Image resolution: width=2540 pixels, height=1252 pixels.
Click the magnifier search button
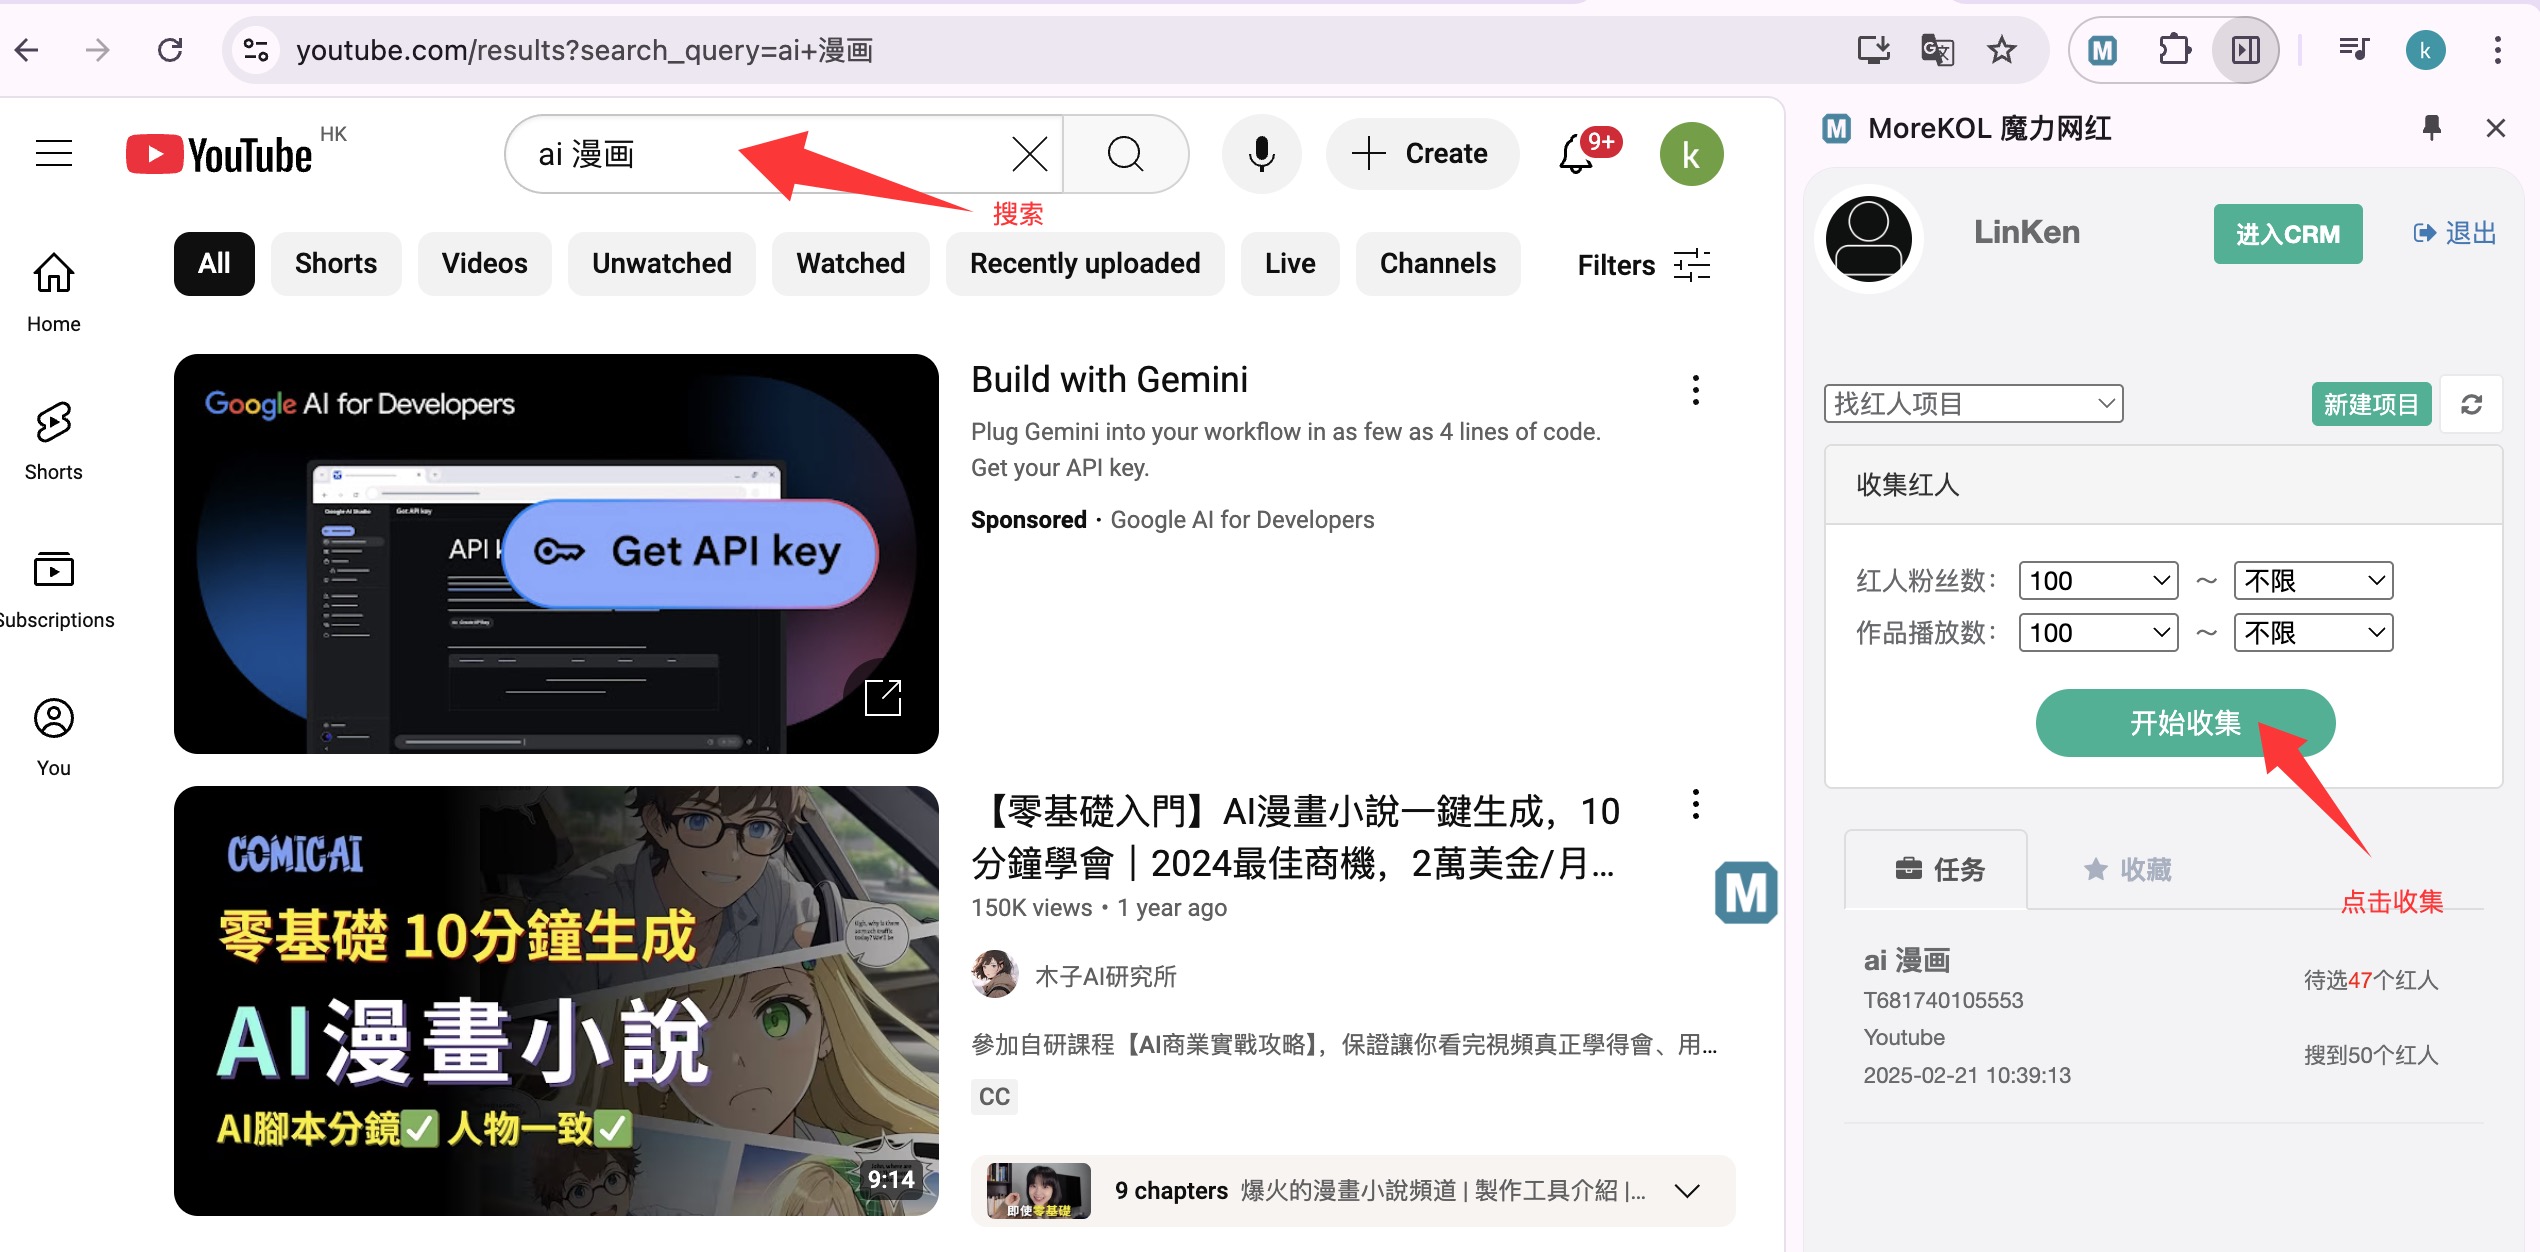click(1125, 154)
